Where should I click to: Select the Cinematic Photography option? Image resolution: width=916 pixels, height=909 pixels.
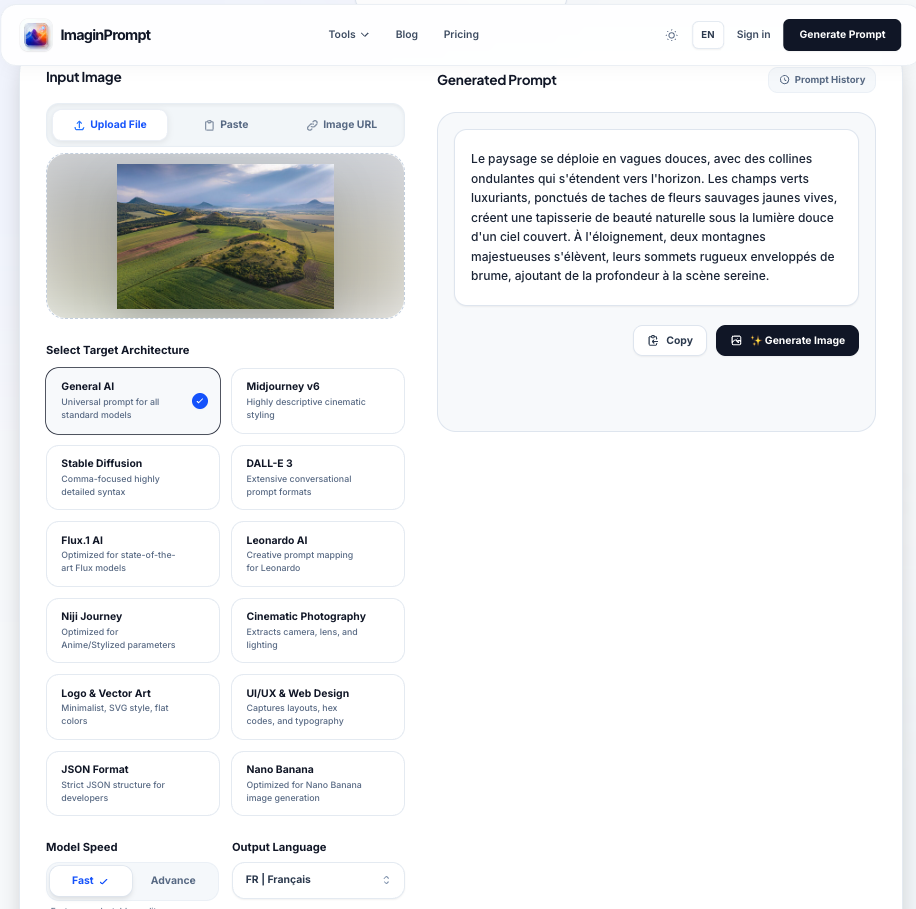pos(318,630)
